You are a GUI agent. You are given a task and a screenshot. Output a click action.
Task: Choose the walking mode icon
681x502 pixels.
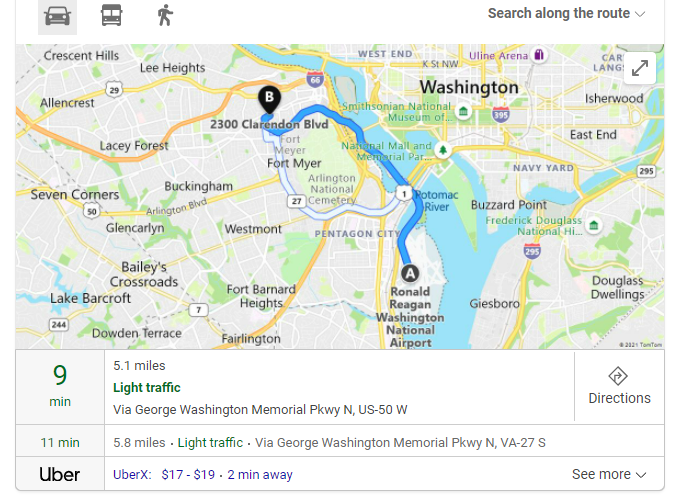pyautogui.click(x=165, y=16)
